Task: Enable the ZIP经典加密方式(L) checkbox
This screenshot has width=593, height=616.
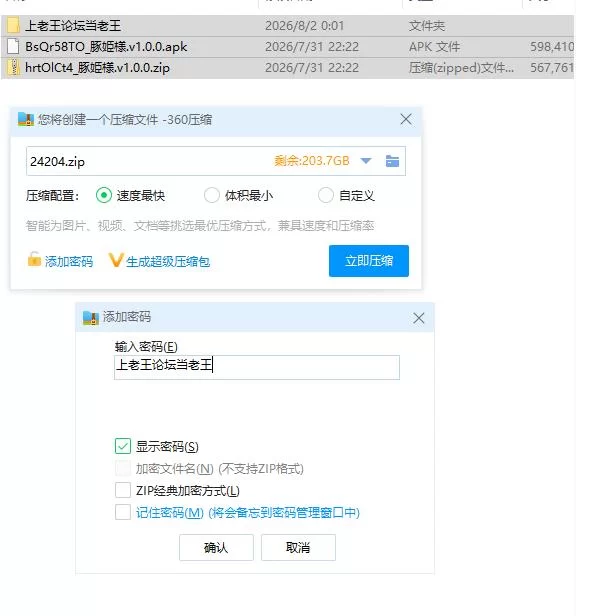Action: 123,490
